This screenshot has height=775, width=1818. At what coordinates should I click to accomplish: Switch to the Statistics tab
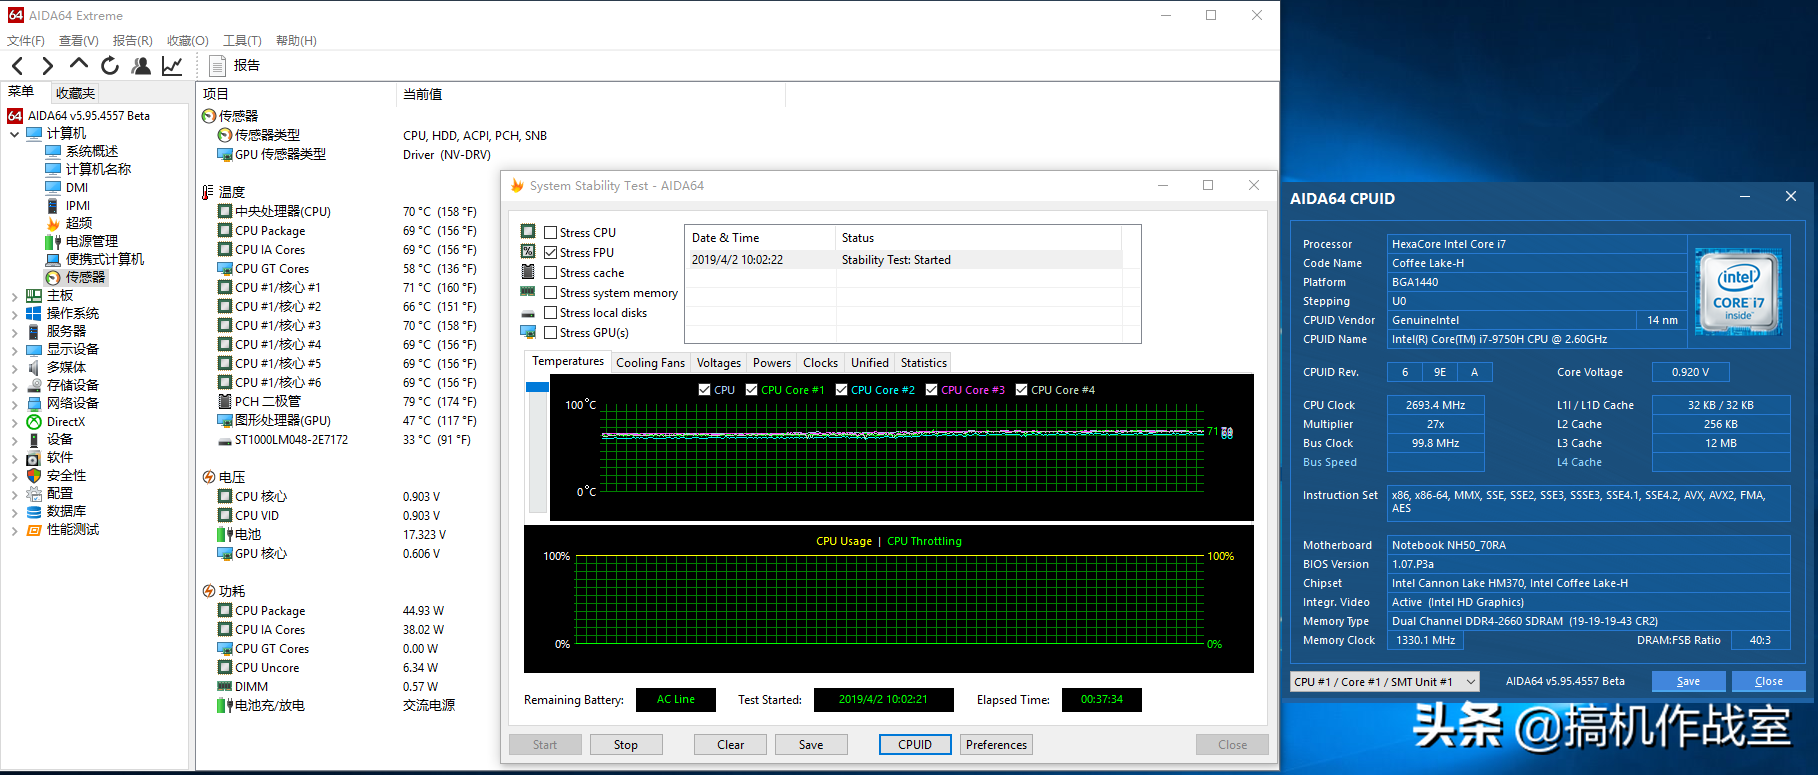[x=923, y=363]
